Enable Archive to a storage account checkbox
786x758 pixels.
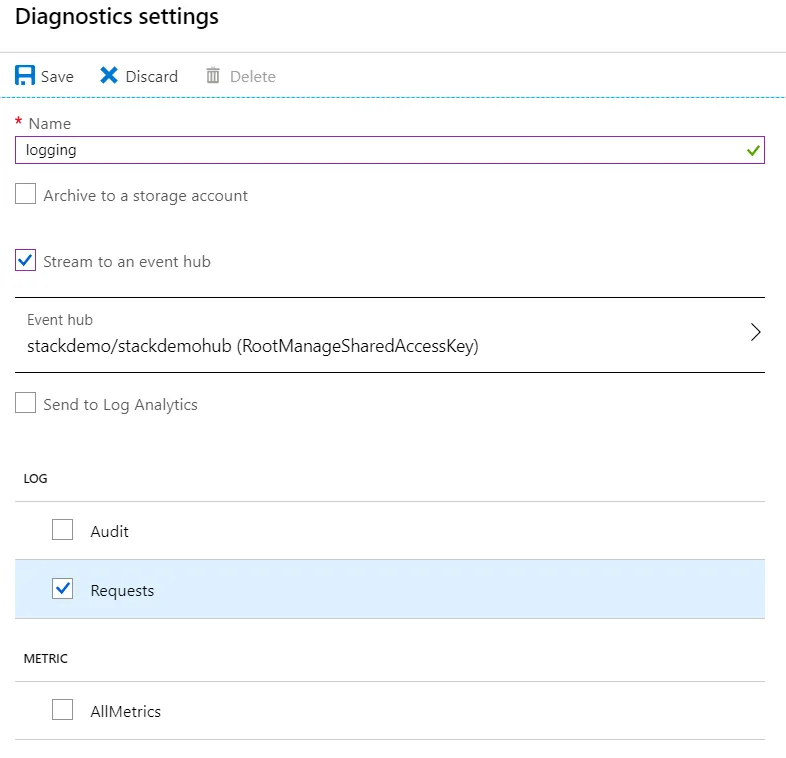pyautogui.click(x=26, y=195)
